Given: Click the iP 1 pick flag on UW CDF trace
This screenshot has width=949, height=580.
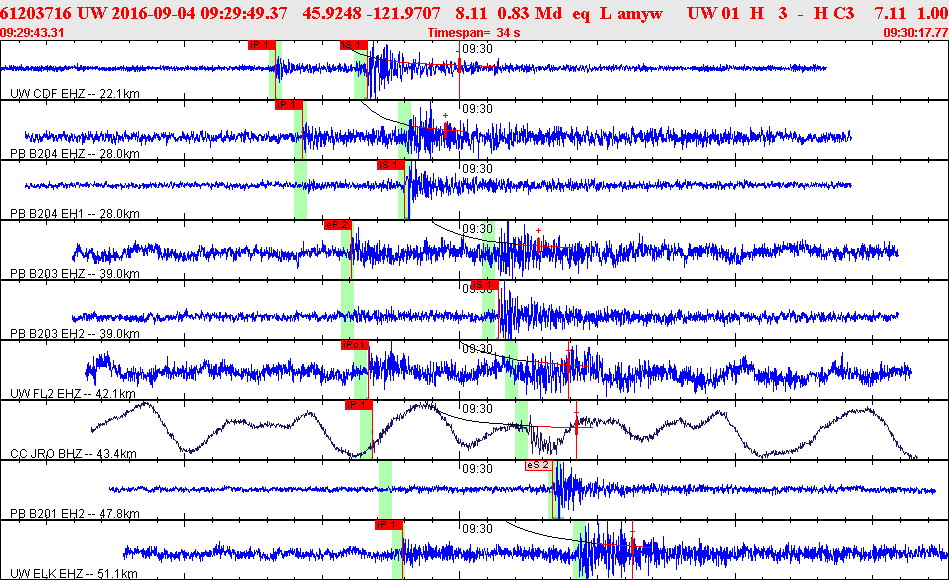Looking at the screenshot, I should click(261, 45).
